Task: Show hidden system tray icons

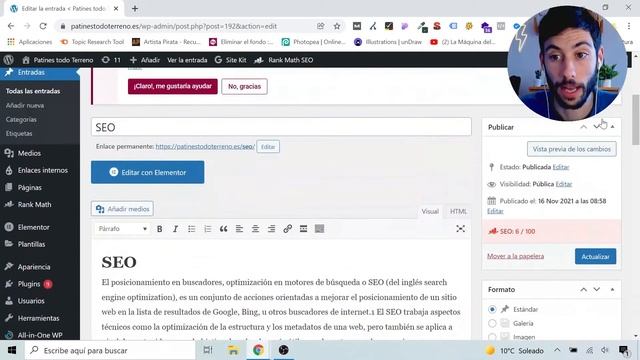Action: [x=557, y=350]
